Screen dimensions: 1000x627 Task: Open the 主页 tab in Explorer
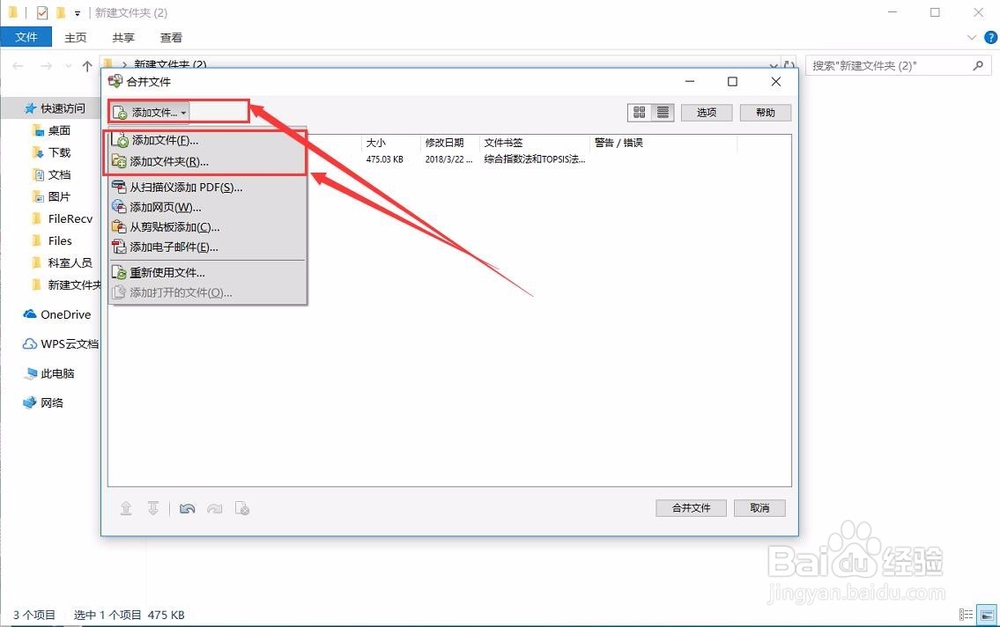tap(75, 38)
